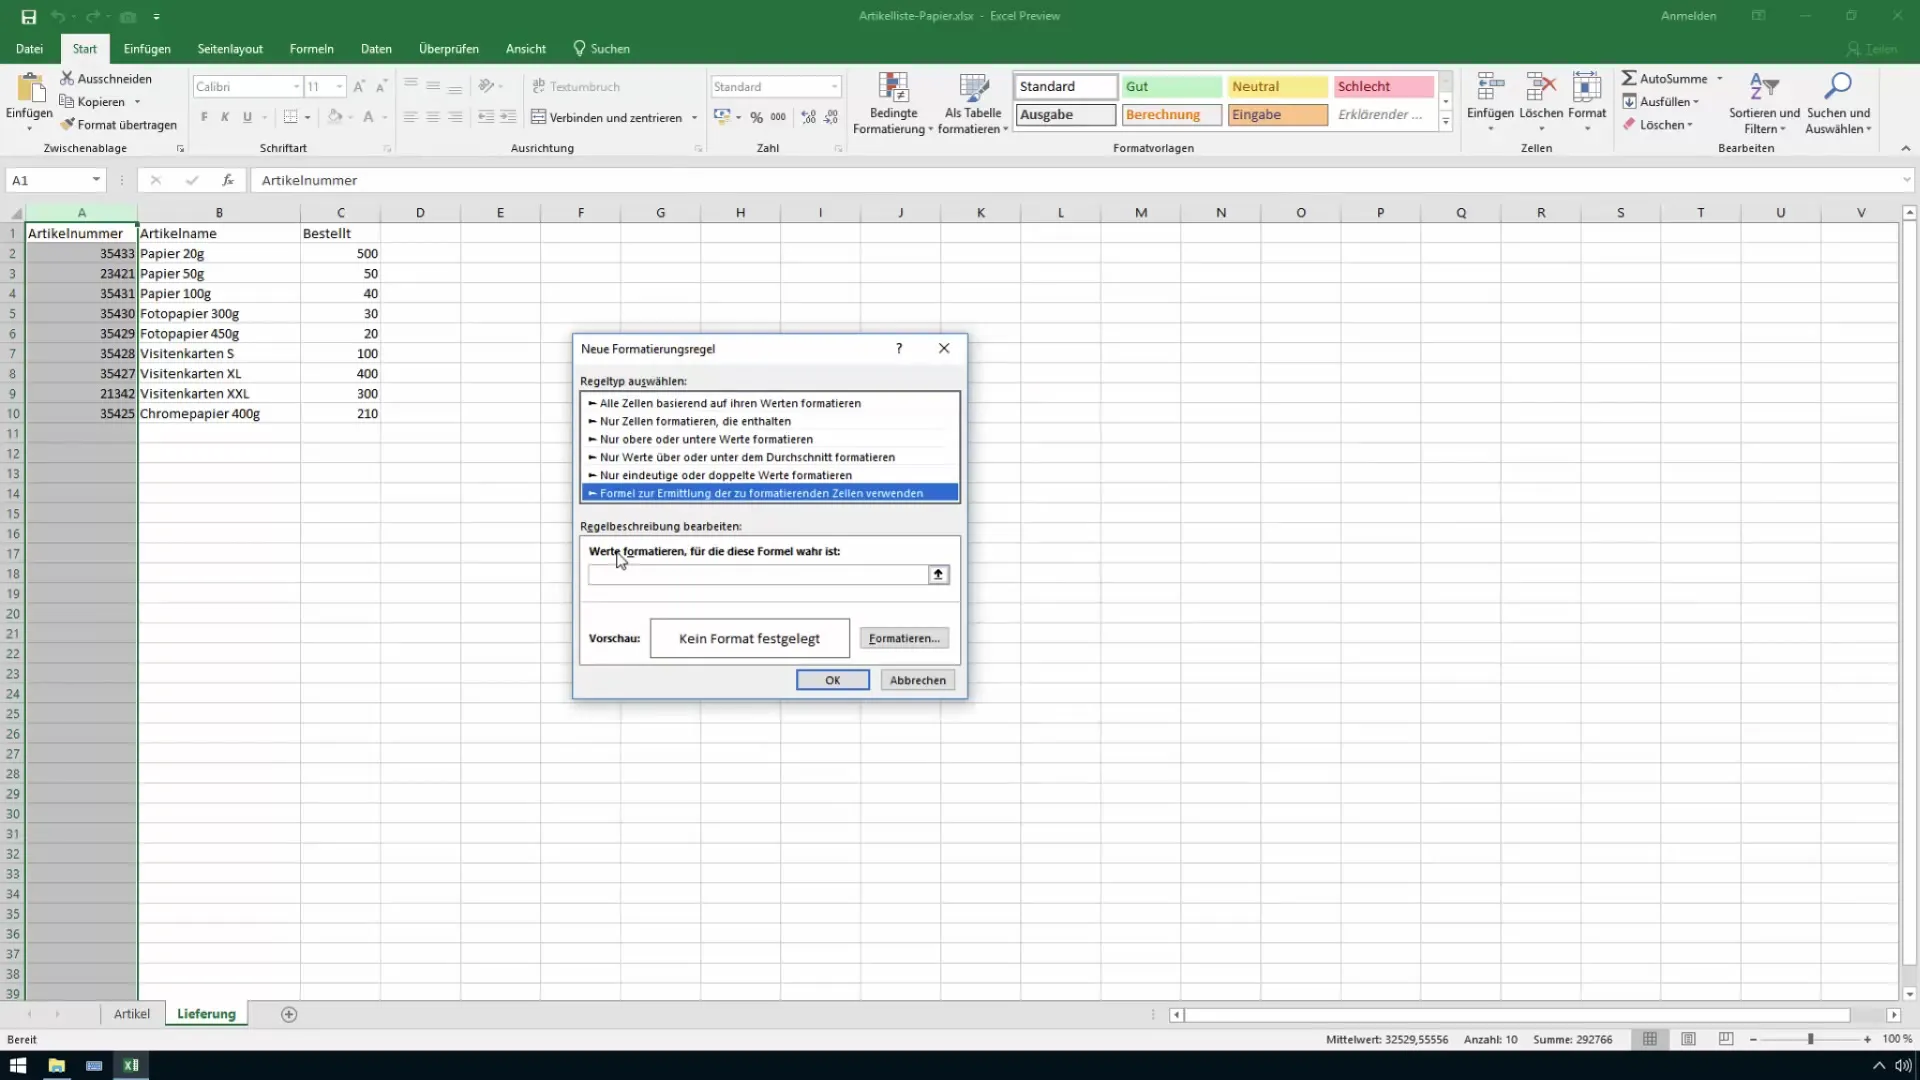The image size is (1920, 1080).
Task: Click the Einfügen paste icon
Action: click(x=29, y=89)
